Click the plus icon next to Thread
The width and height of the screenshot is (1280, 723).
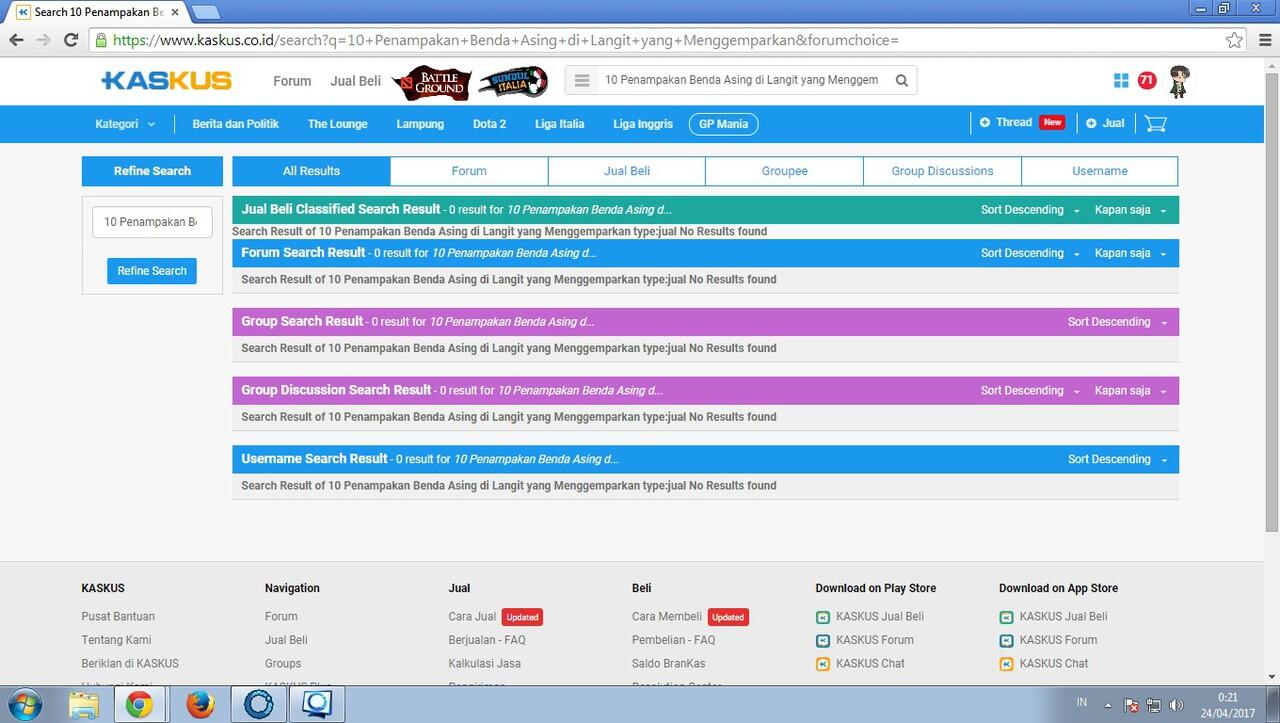pyautogui.click(x=985, y=123)
